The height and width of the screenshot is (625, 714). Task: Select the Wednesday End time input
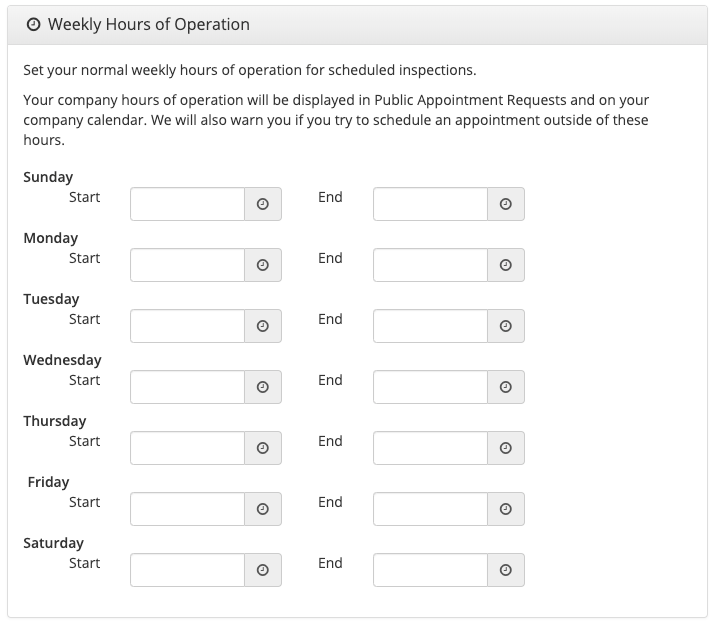click(x=431, y=387)
